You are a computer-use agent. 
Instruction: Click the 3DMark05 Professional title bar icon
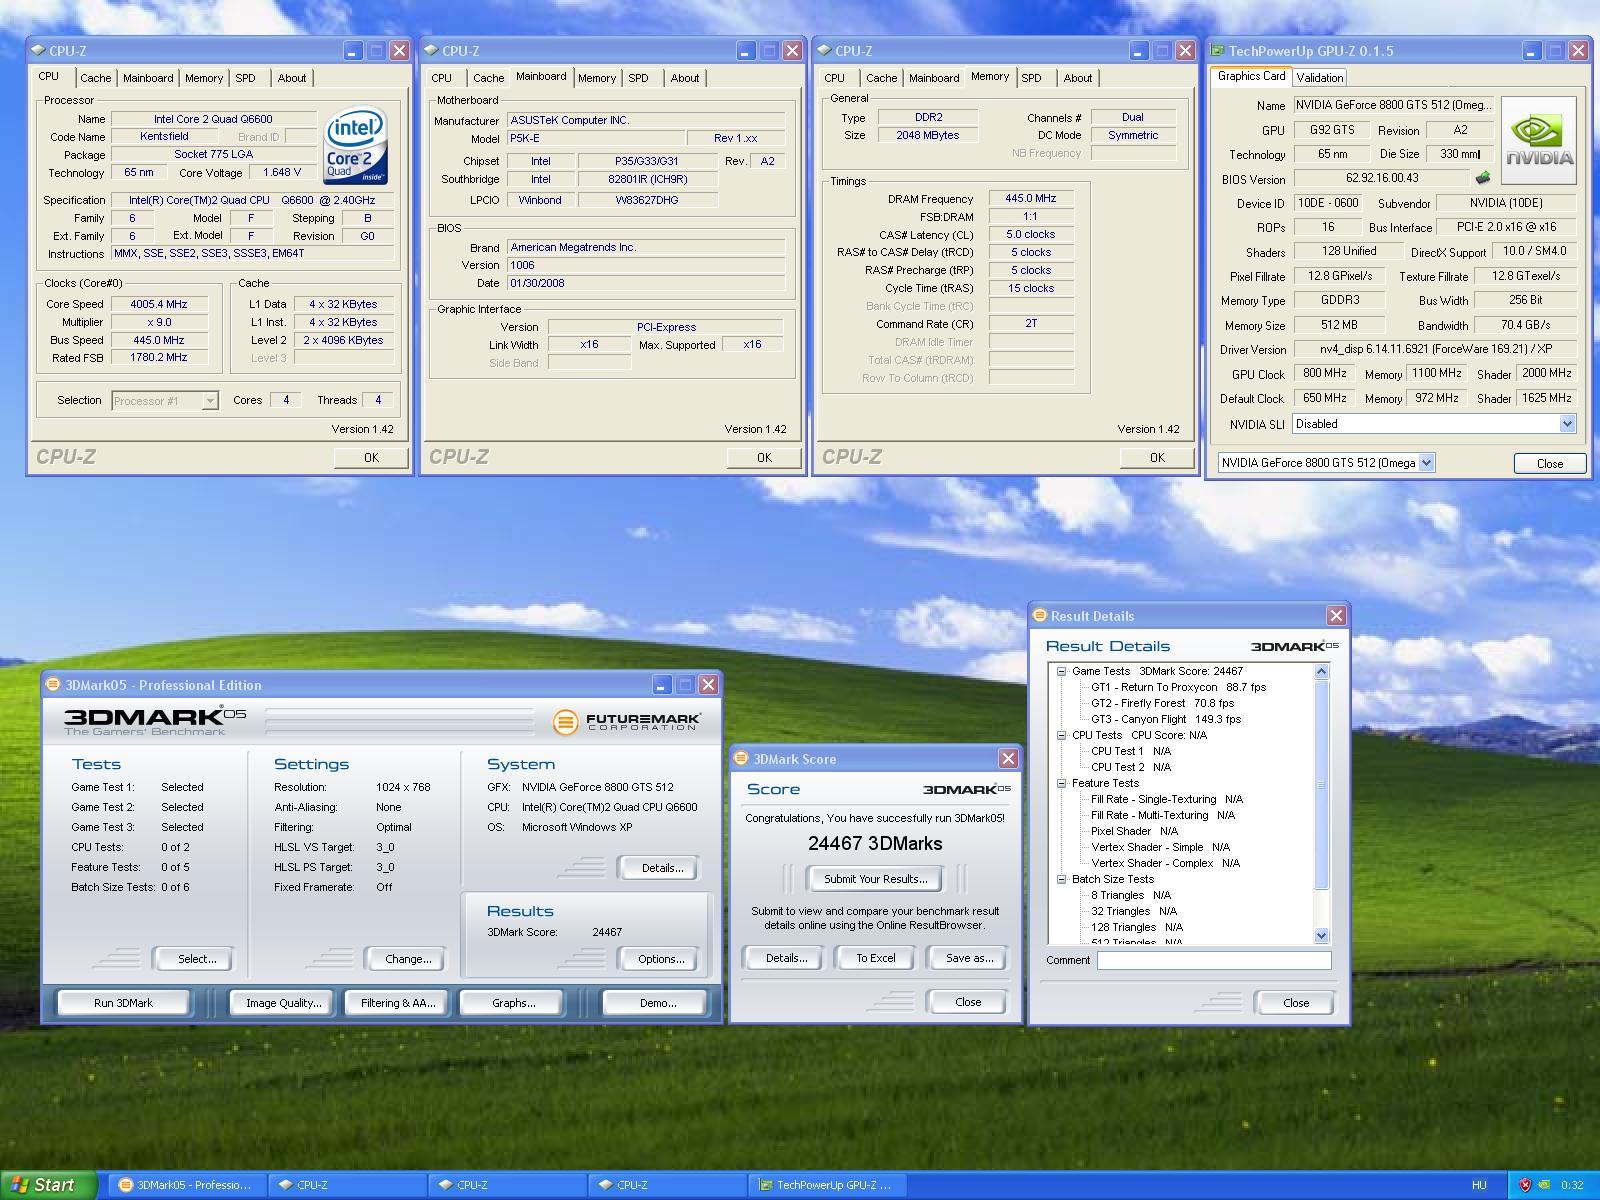[53, 685]
